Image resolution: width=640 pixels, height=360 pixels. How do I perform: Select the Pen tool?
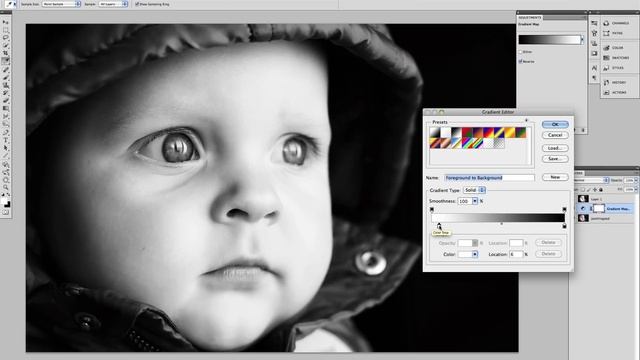point(6,132)
